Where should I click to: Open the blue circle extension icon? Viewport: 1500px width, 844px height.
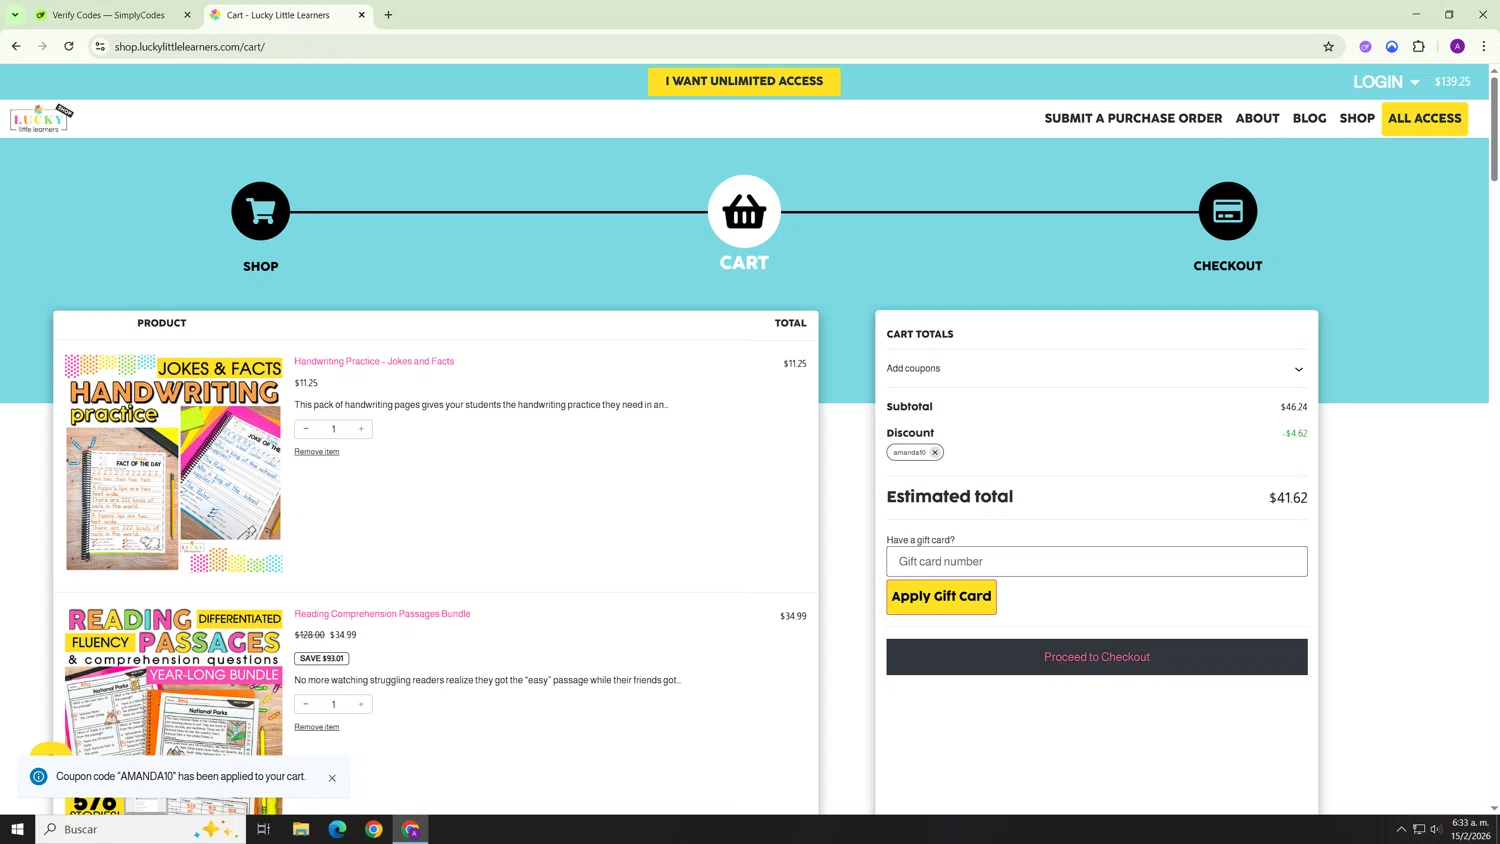(1392, 46)
